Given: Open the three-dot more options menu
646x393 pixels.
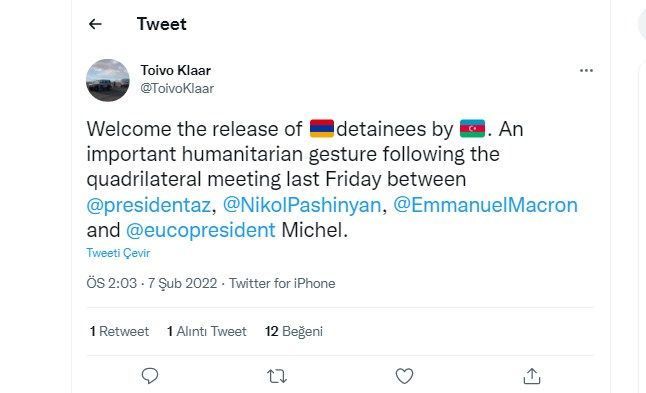Looking at the screenshot, I should coord(586,70).
